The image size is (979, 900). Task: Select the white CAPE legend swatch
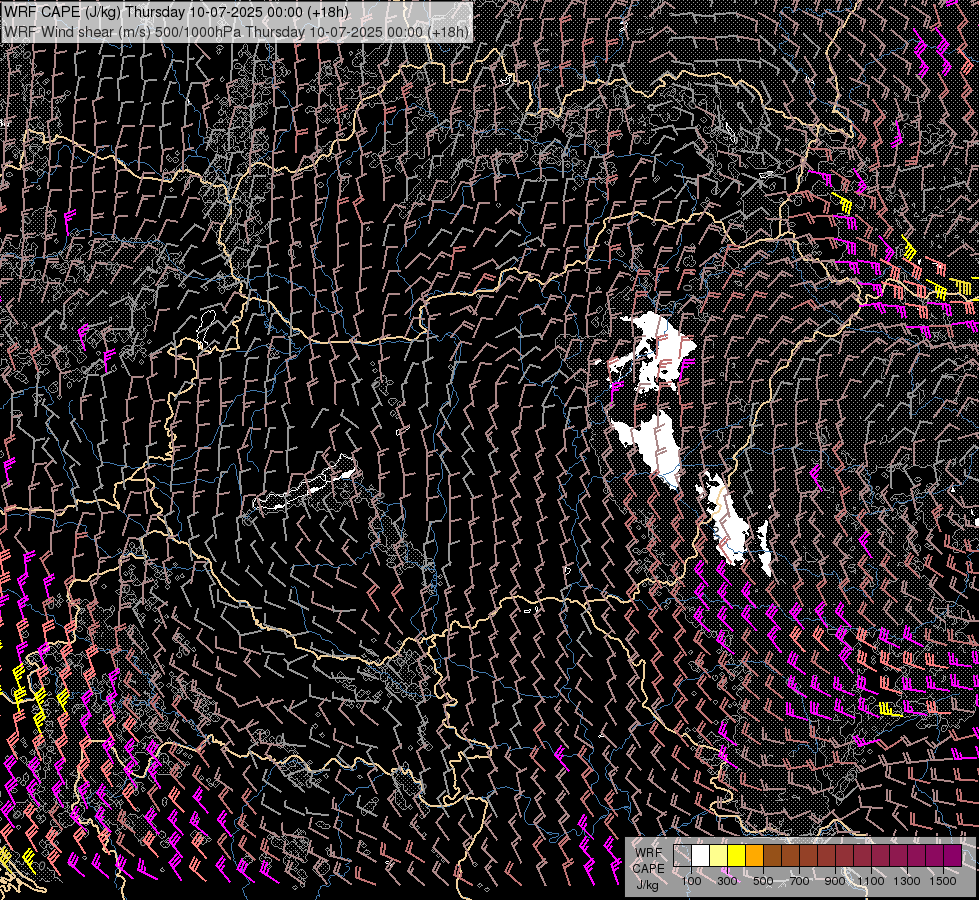(x=701, y=855)
